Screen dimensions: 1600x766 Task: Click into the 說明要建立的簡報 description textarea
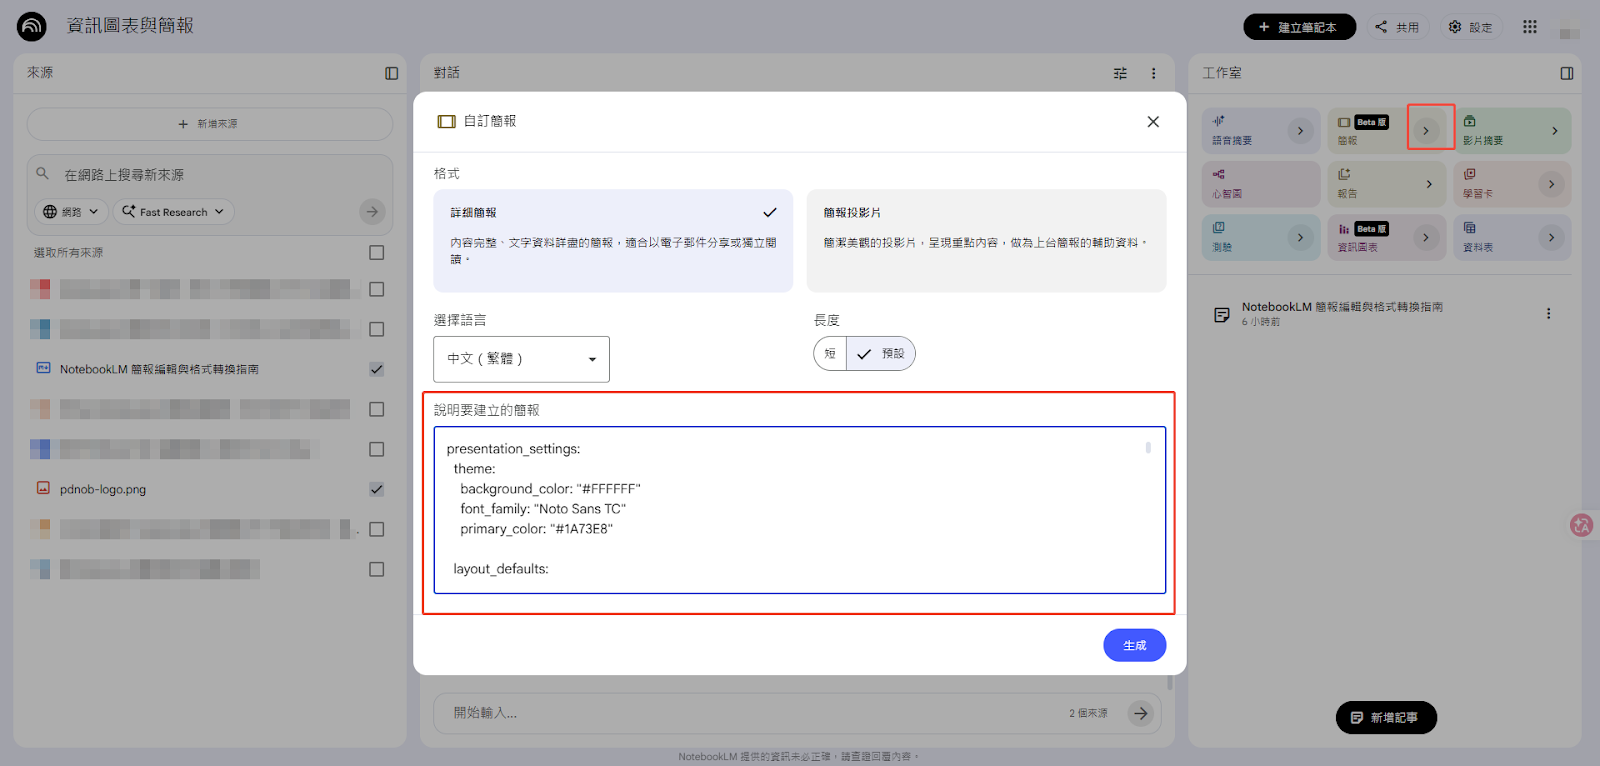click(x=800, y=510)
